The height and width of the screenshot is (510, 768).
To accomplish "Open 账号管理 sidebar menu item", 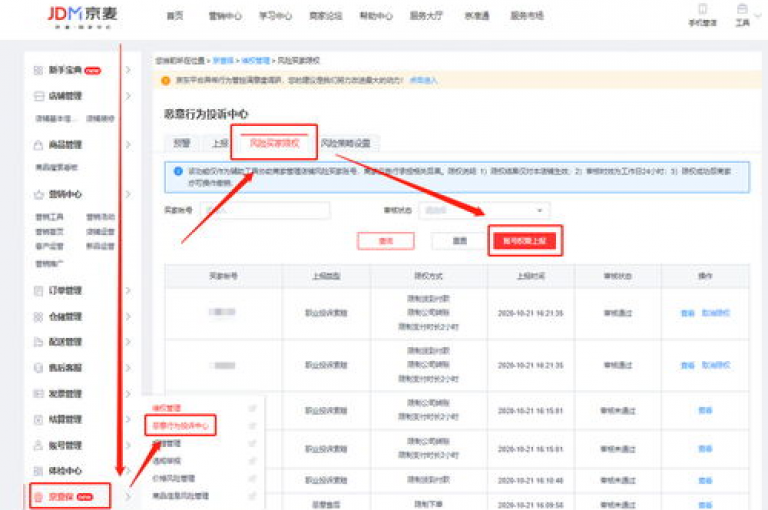I will [x=65, y=446].
